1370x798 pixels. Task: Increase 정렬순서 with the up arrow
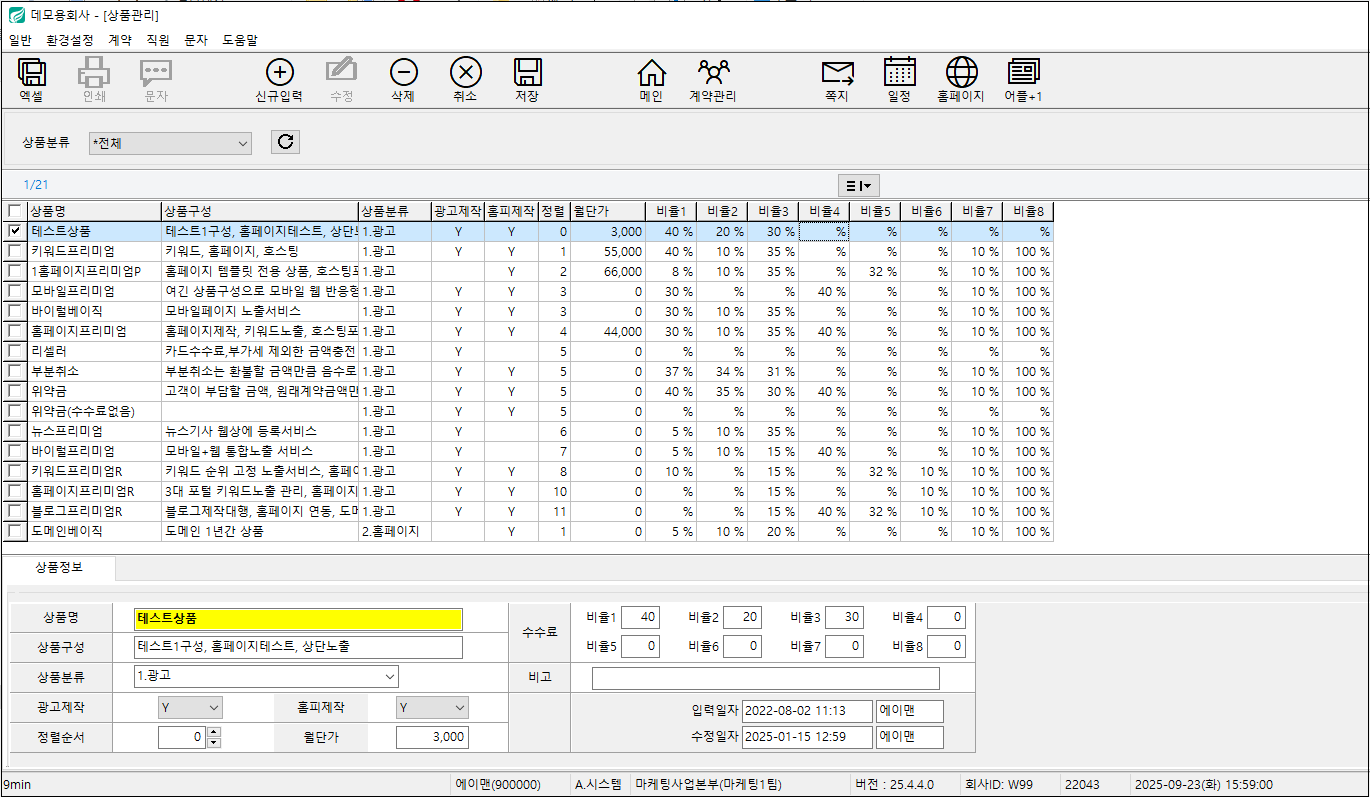[x=213, y=733]
